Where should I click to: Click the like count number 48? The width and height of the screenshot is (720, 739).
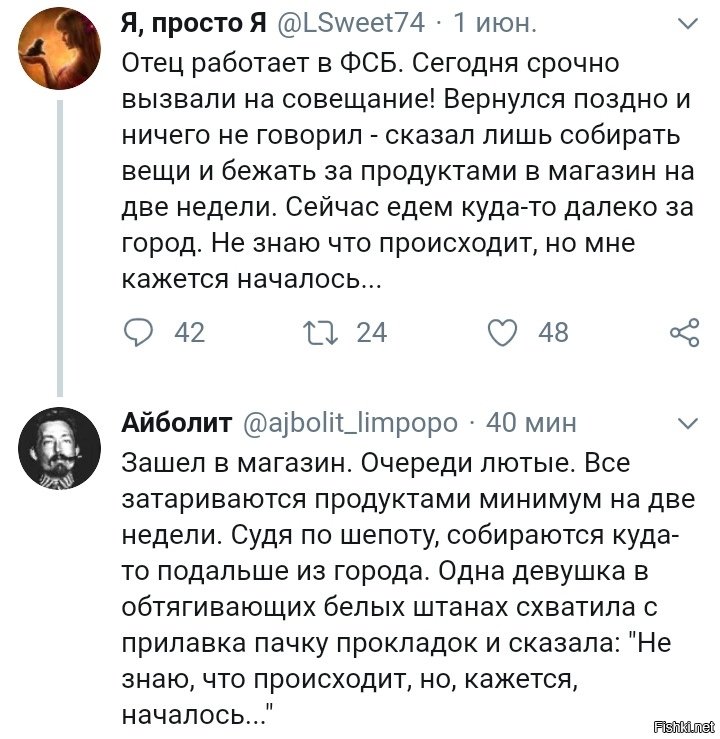click(x=553, y=332)
